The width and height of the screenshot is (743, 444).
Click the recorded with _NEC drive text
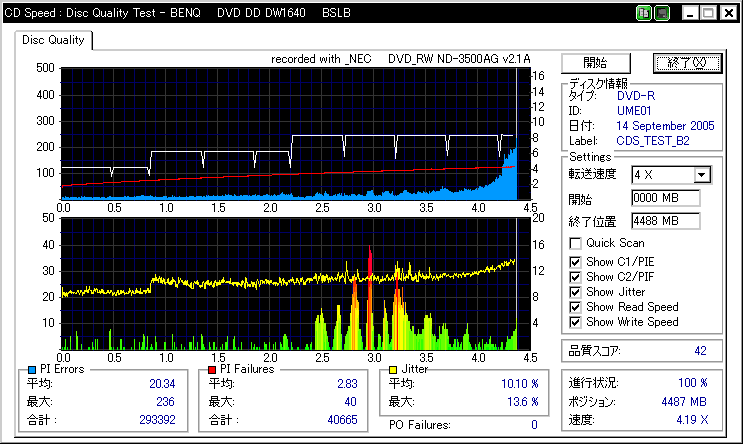click(x=400, y=59)
